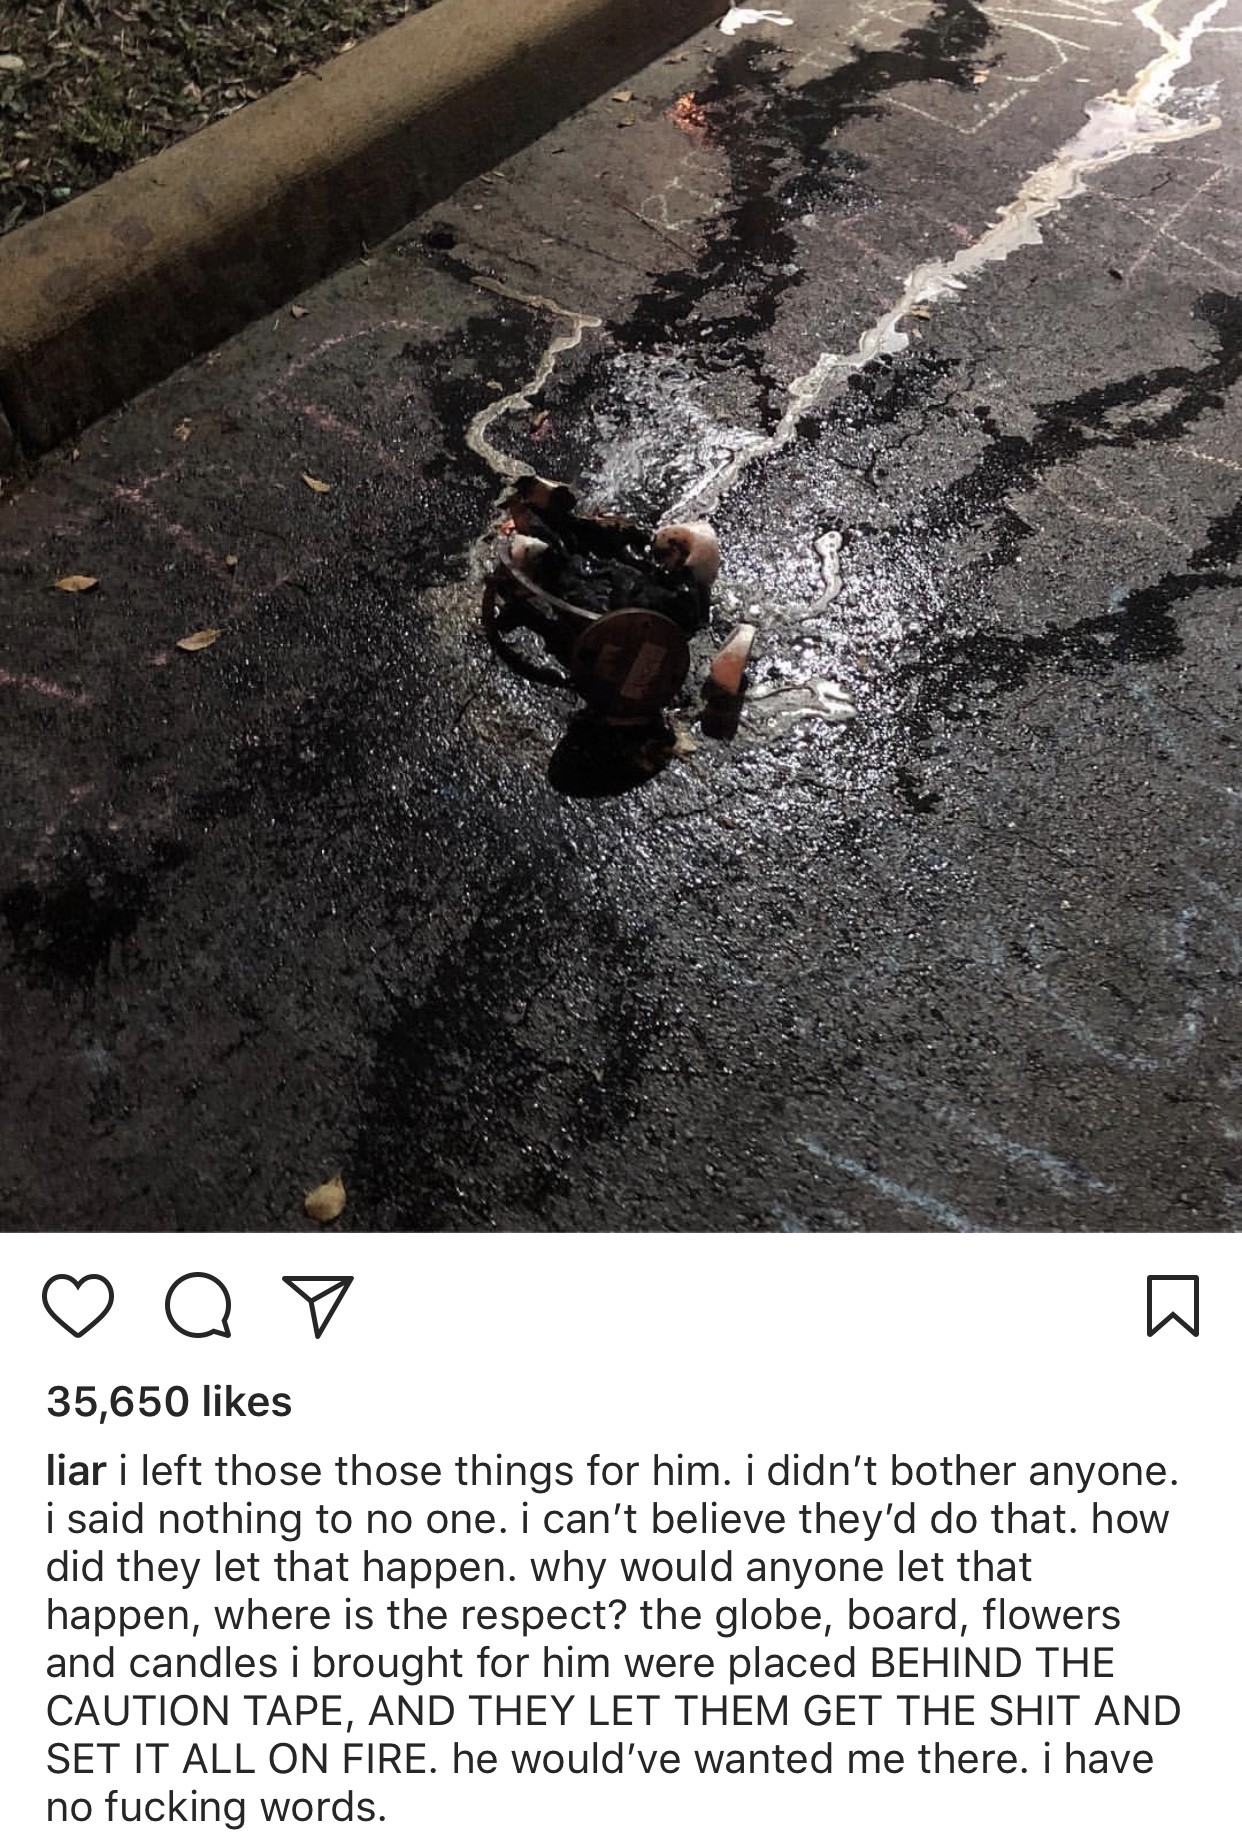Image resolution: width=1242 pixels, height=1839 pixels.
Task: Tap the heart like icon
Action: point(78,1307)
